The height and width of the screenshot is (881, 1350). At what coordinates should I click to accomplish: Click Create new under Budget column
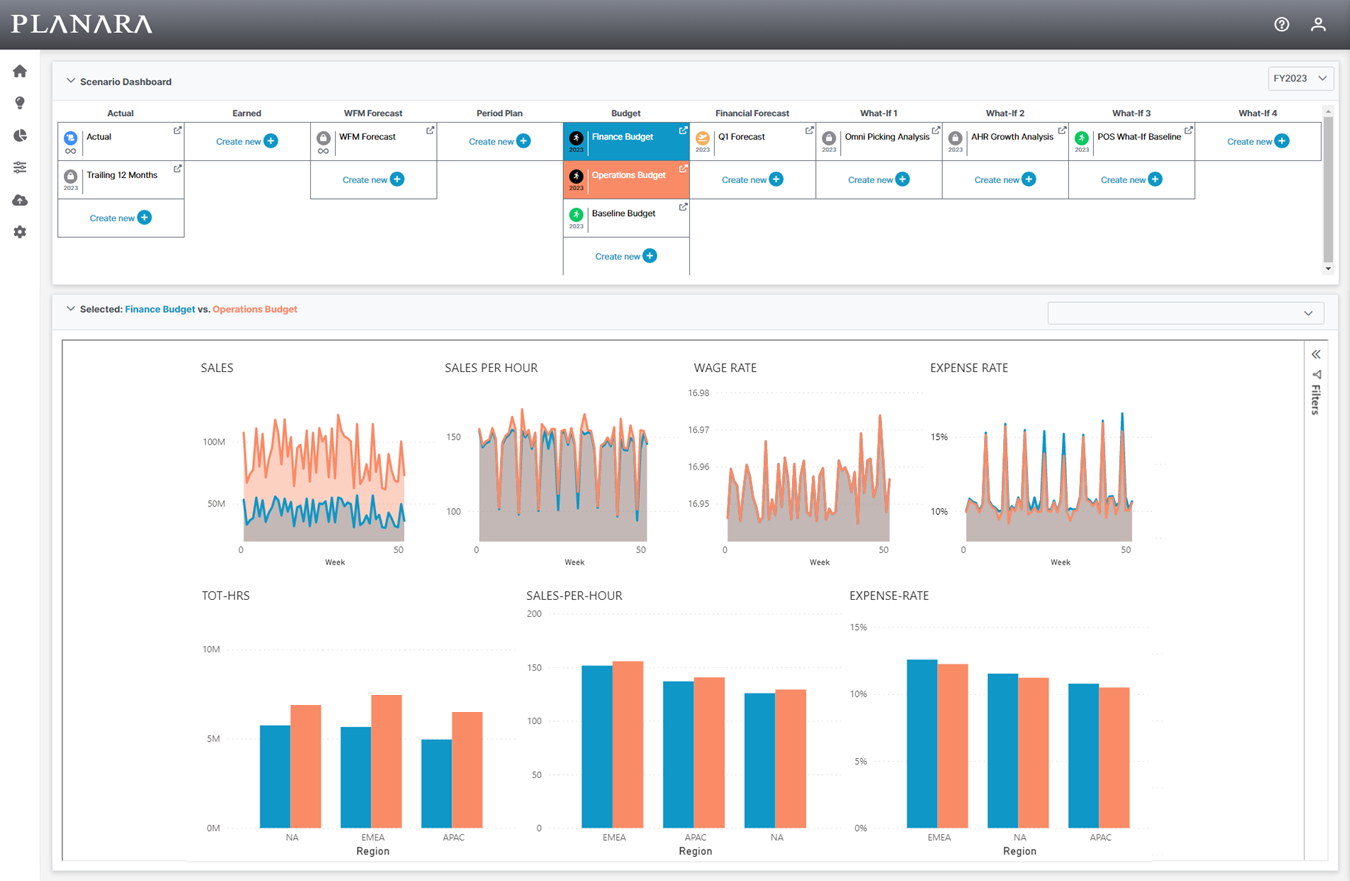[626, 256]
